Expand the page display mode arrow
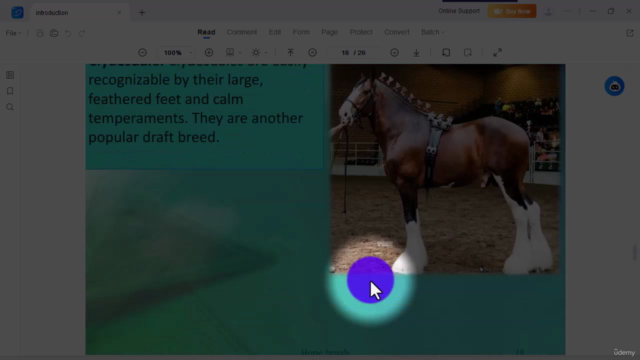The image size is (640, 360). point(240,53)
